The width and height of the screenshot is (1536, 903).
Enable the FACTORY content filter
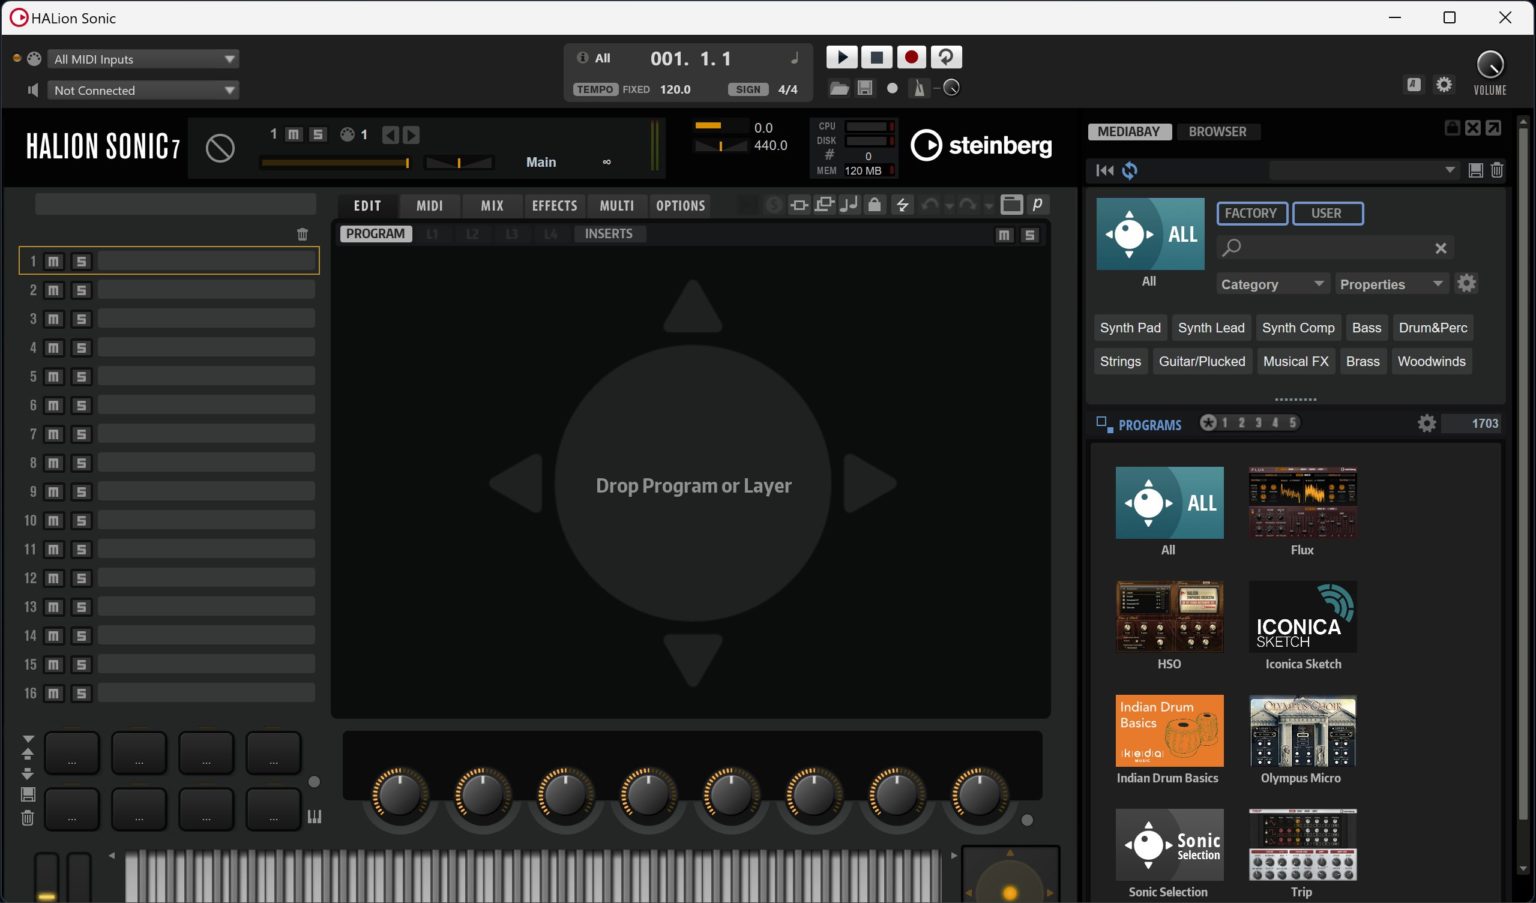(1251, 213)
